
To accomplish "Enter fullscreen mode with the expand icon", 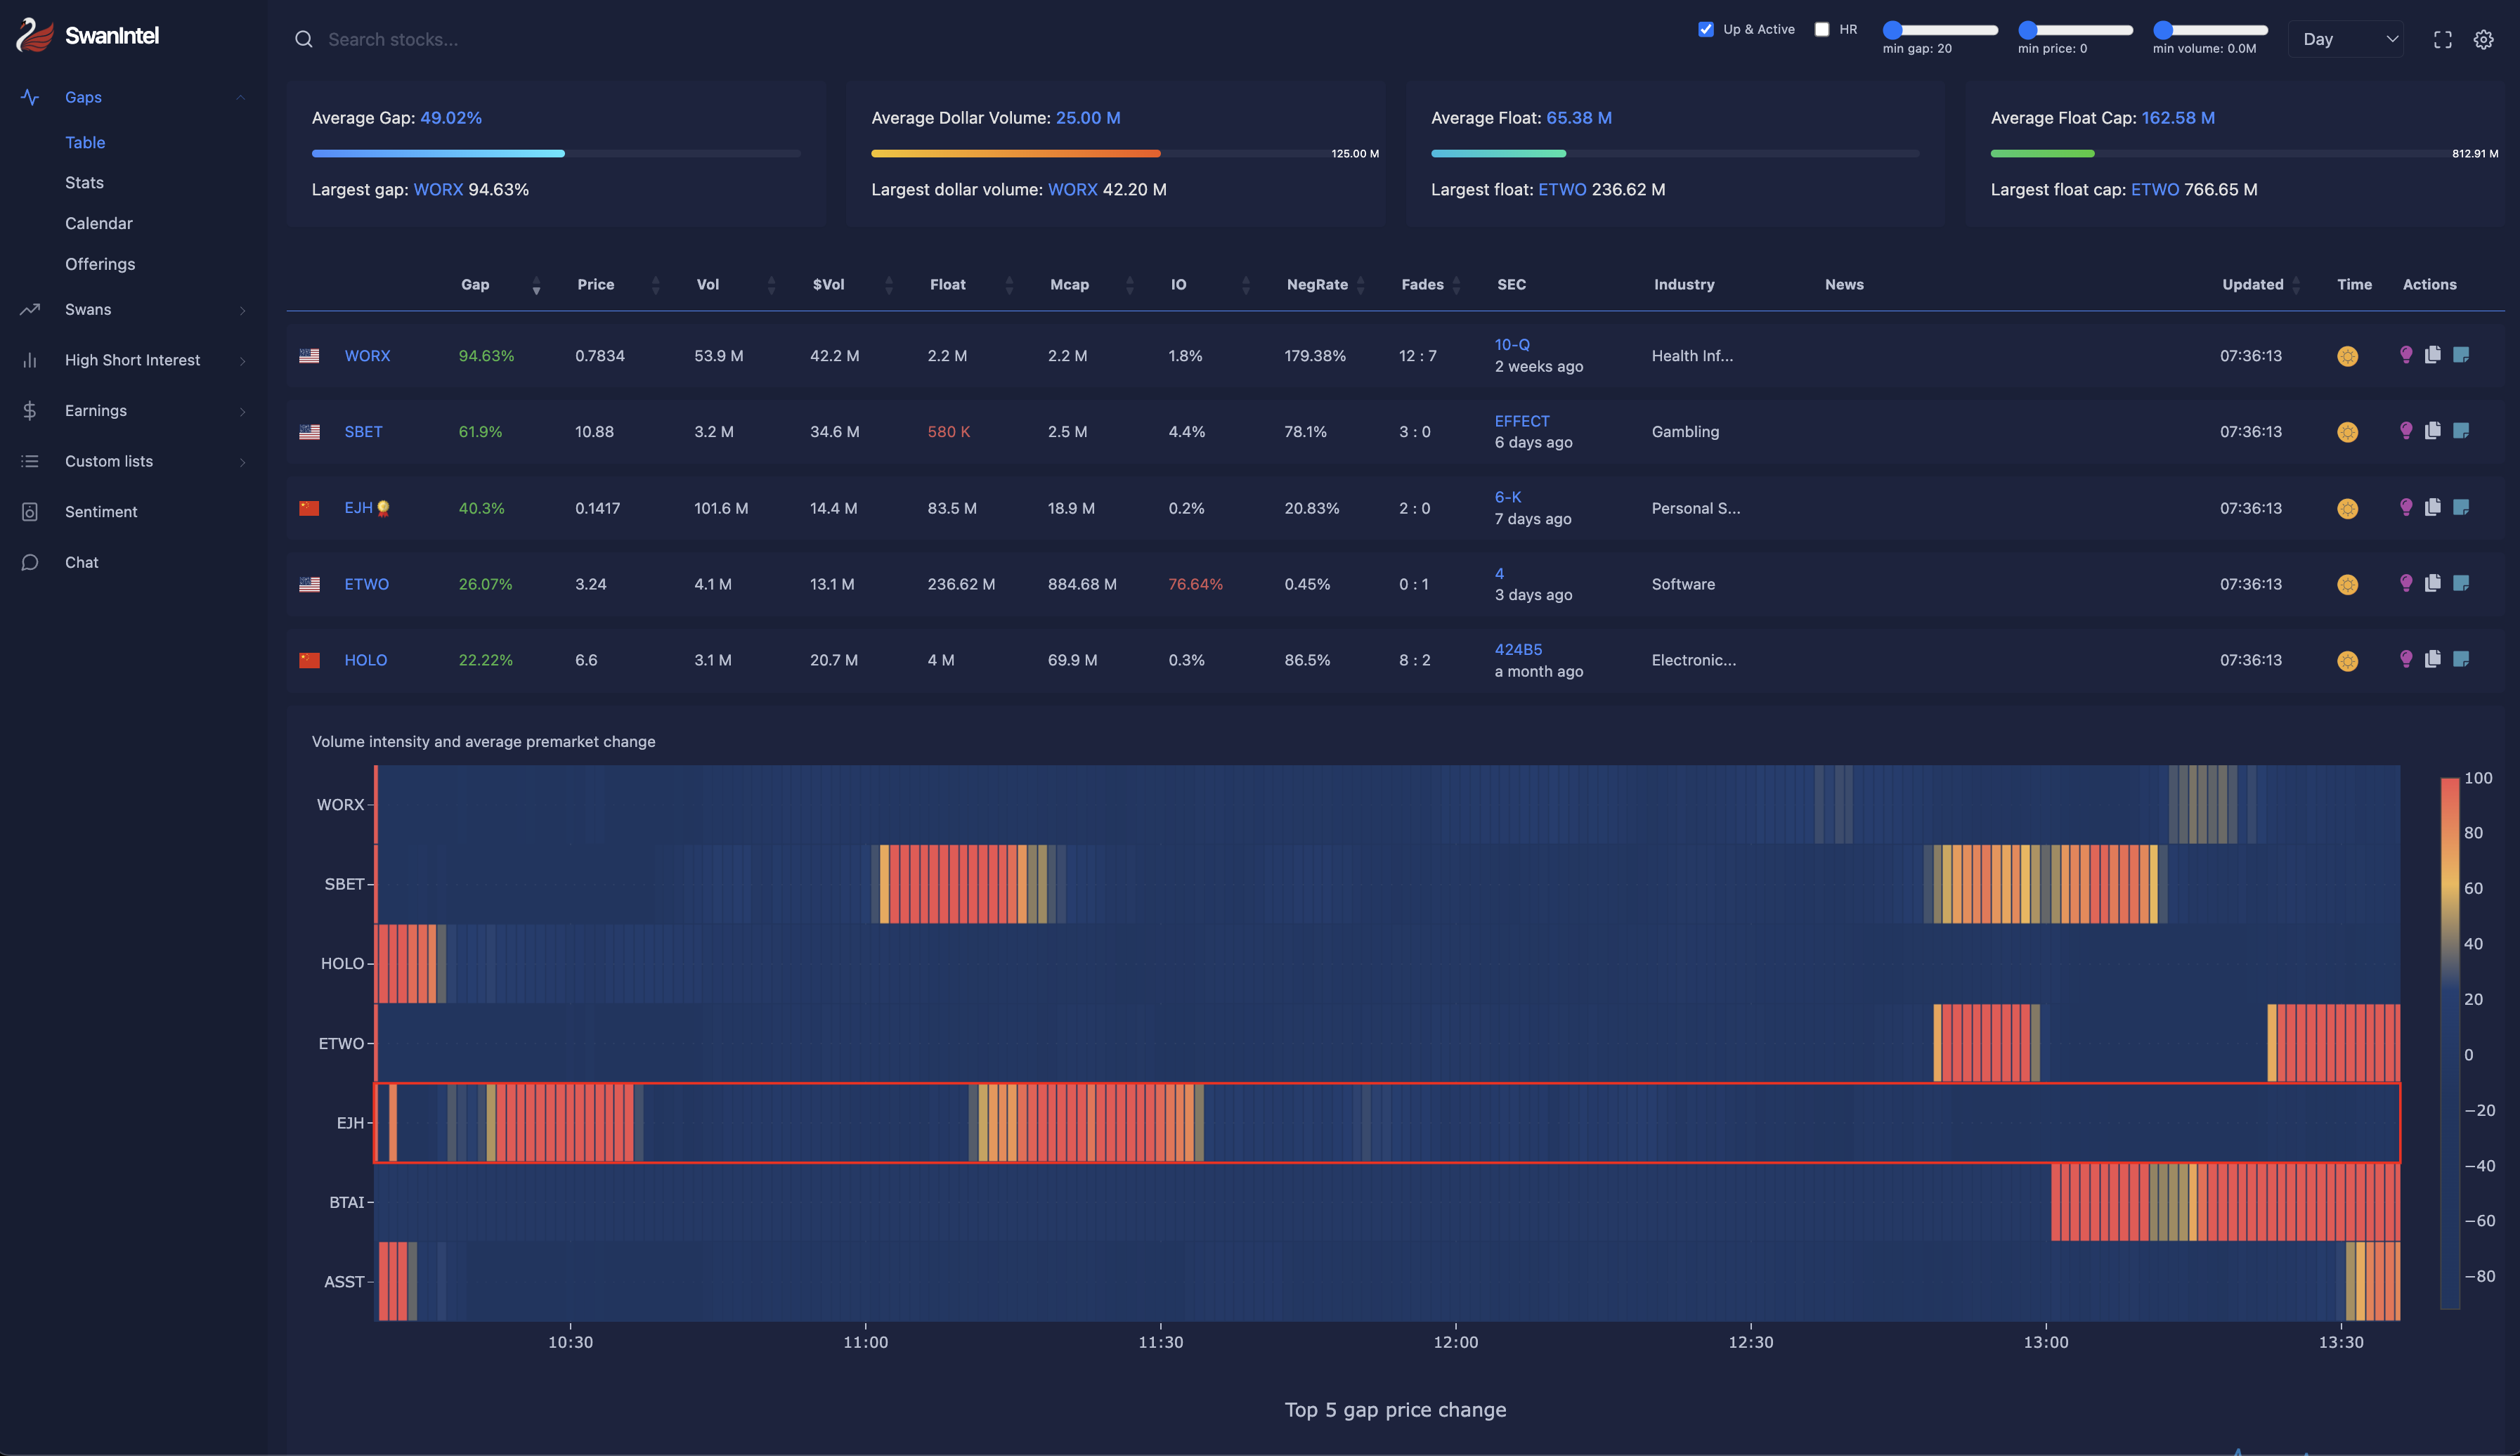I will click(x=2443, y=40).
